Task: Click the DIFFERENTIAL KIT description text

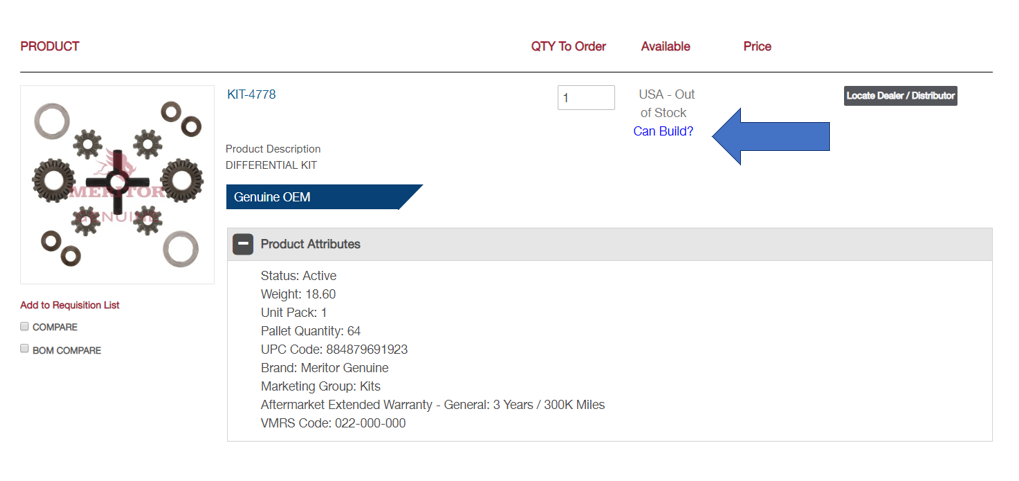Action: point(271,165)
